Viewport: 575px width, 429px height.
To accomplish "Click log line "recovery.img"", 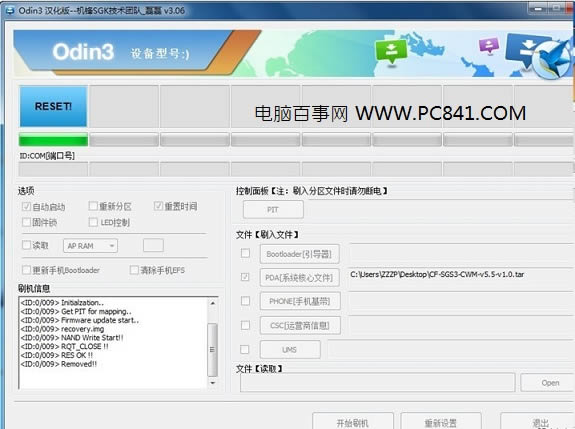I will pyautogui.click(x=62, y=329).
